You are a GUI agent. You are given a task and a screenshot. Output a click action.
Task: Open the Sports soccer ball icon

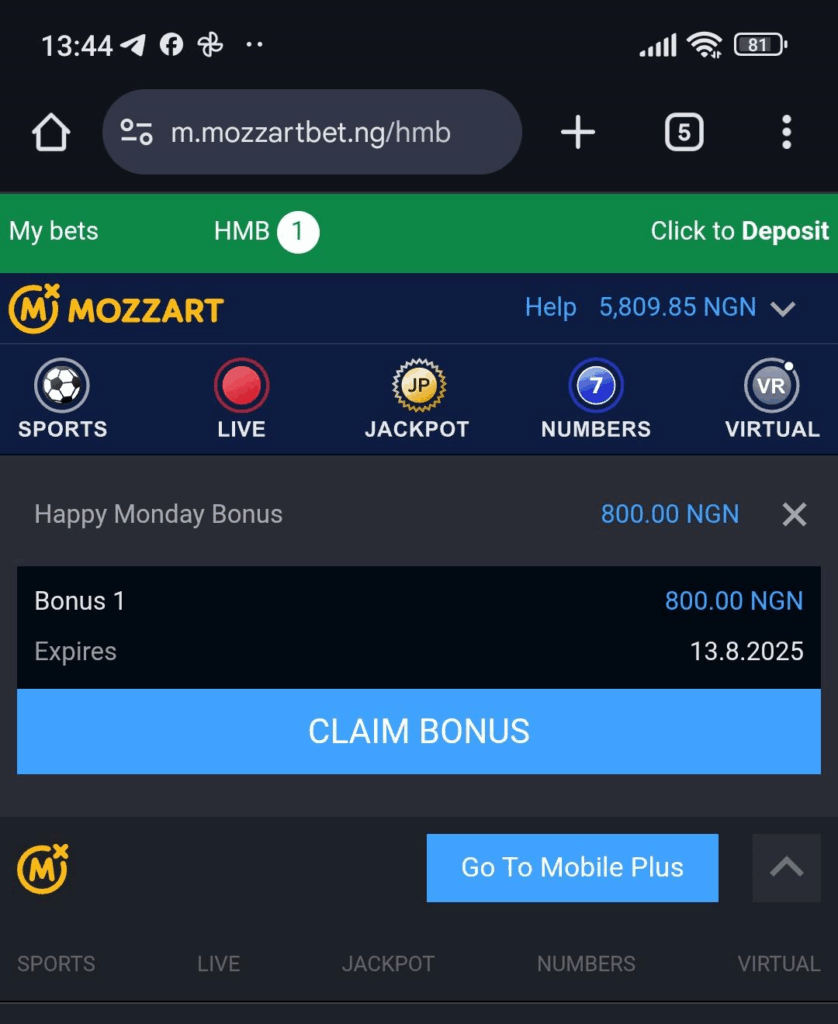coord(62,385)
